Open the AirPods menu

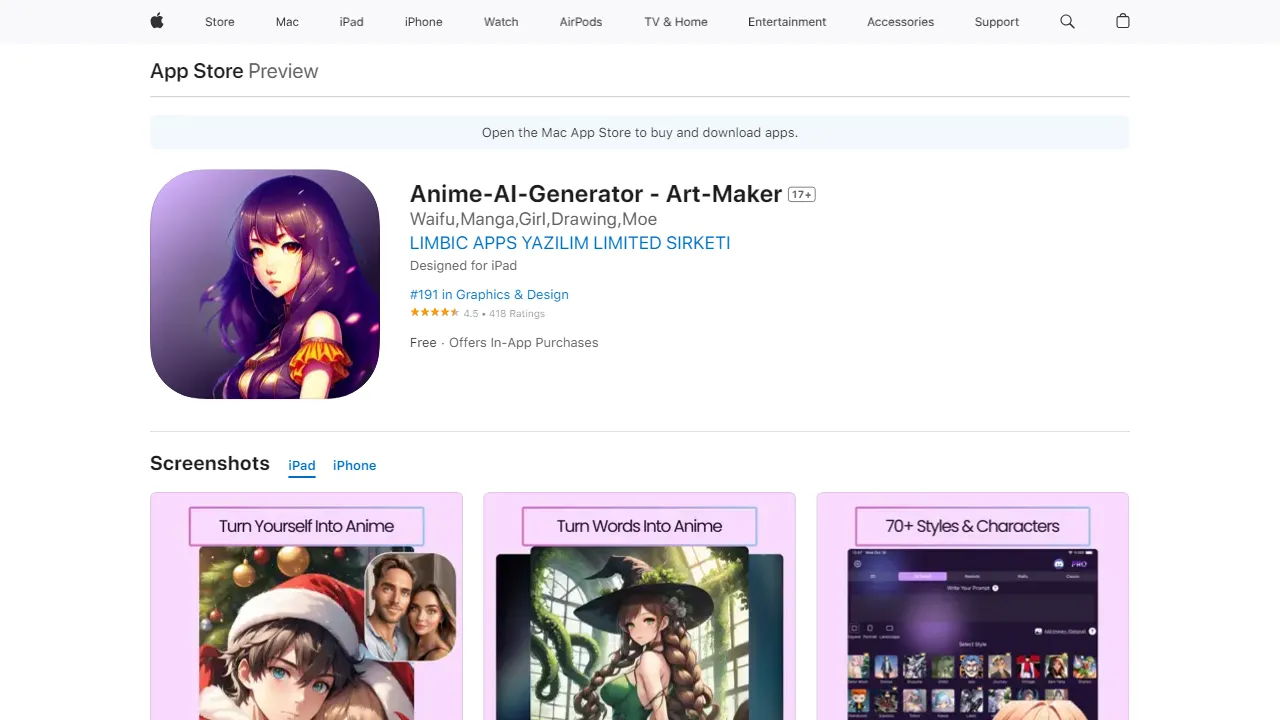point(581,22)
